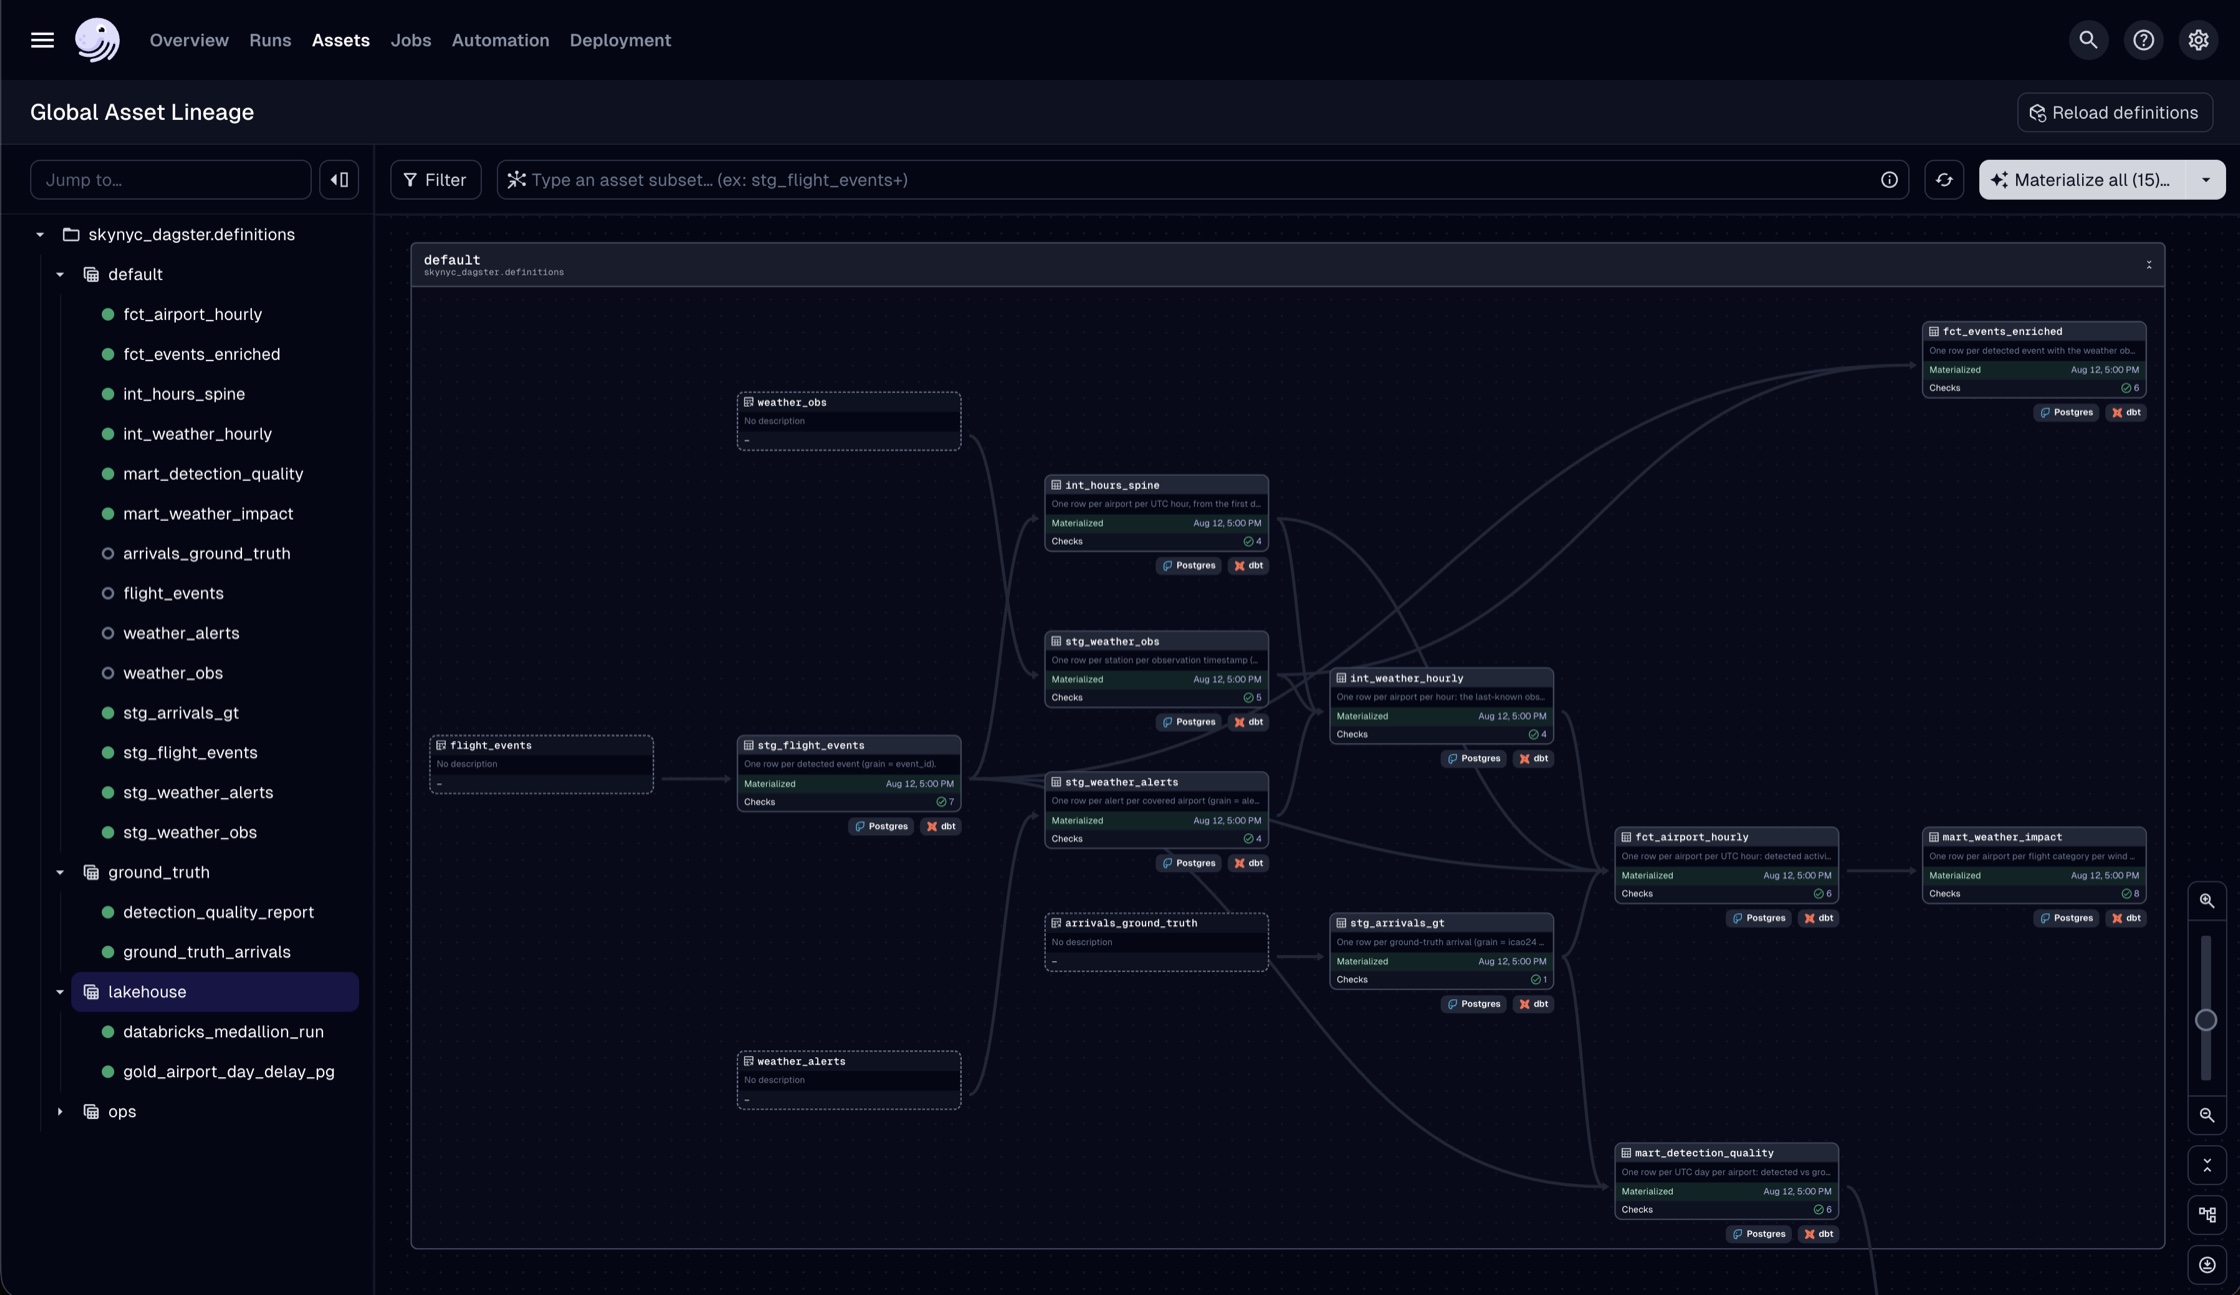Select arrivals_ground_truth in sidebar tree
The width and height of the screenshot is (2240, 1295).
[206, 554]
